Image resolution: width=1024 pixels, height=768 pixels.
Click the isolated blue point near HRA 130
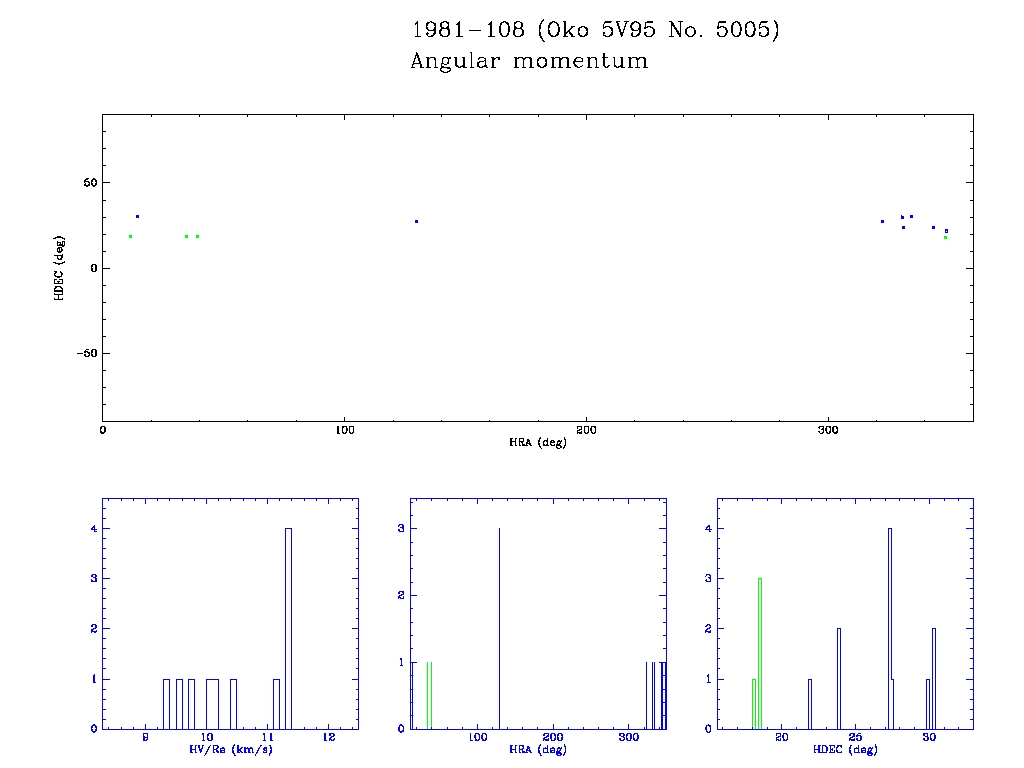(416, 221)
